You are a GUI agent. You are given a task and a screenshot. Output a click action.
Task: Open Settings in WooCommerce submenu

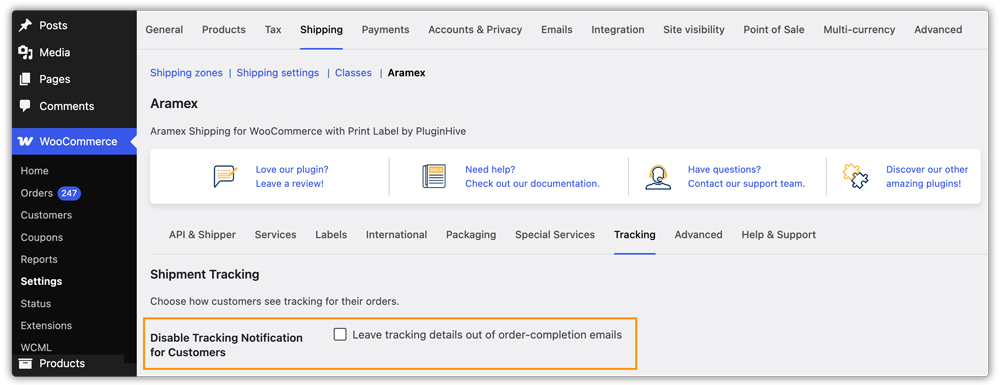41,281
